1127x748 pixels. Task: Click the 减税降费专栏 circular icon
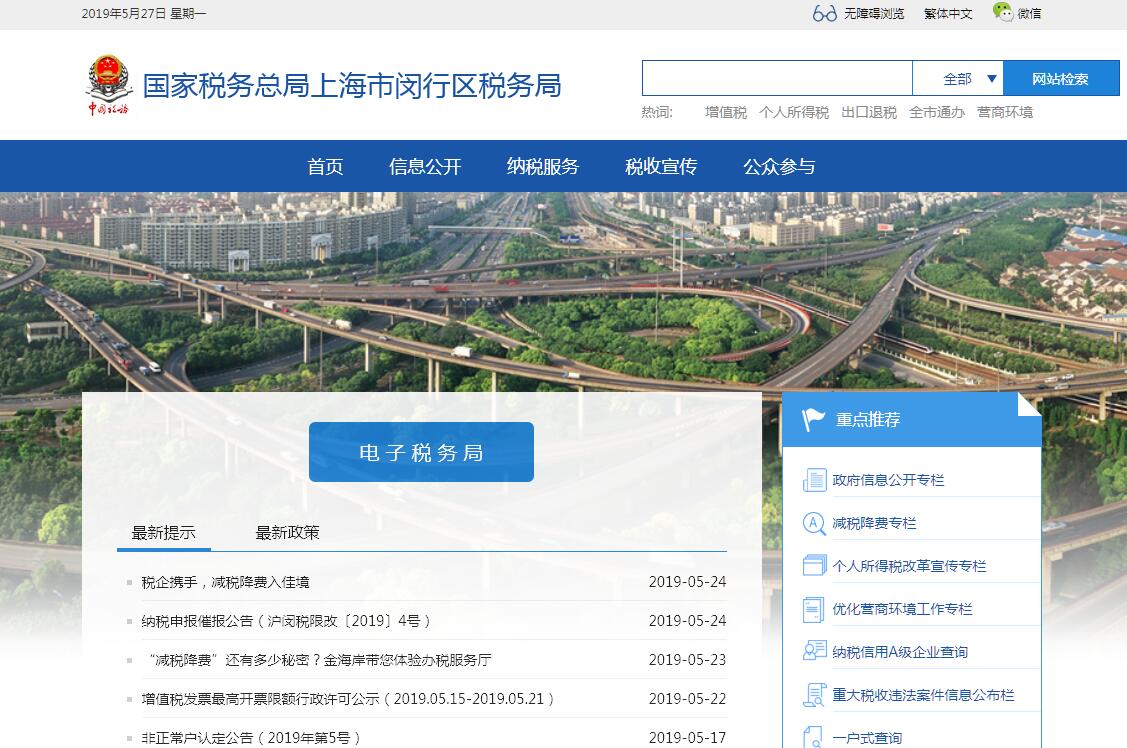(814, 523)
